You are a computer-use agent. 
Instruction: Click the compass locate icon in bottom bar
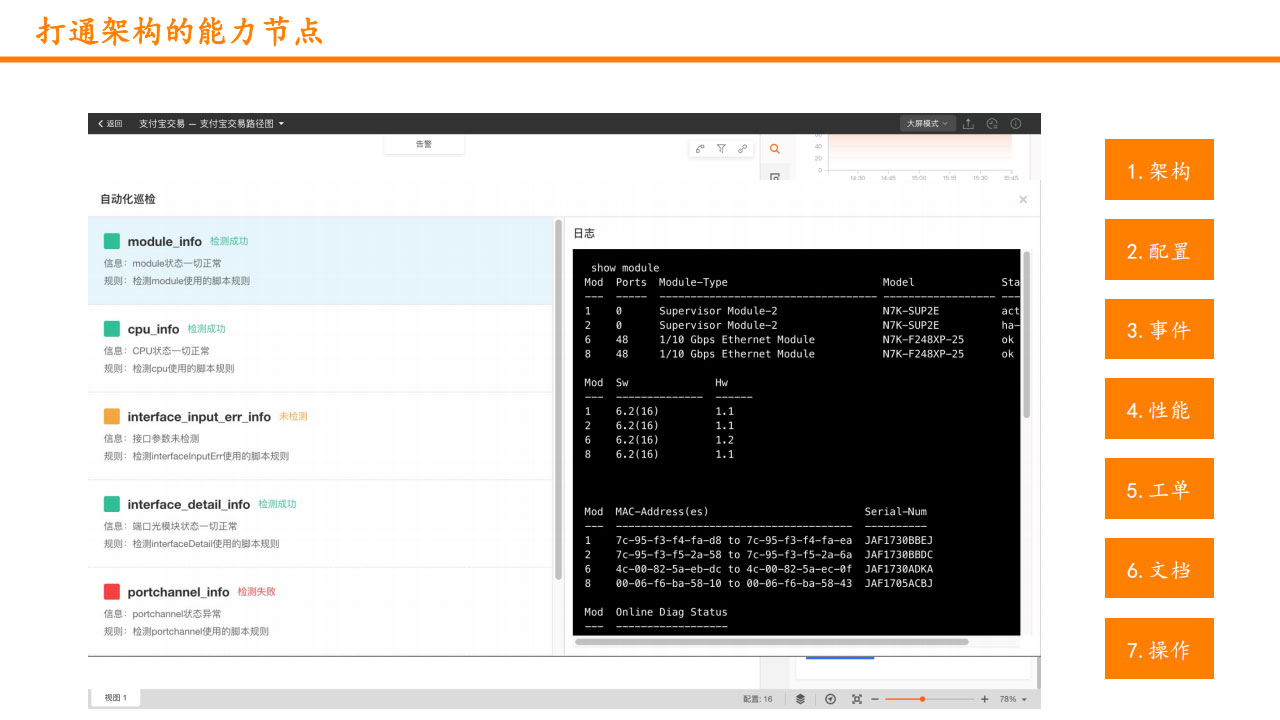click(830, 699)
